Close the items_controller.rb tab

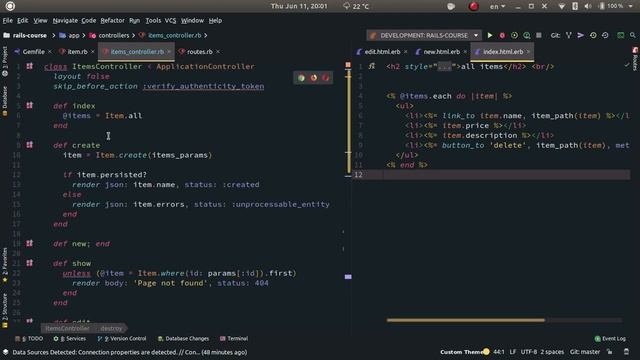(169, 52)
